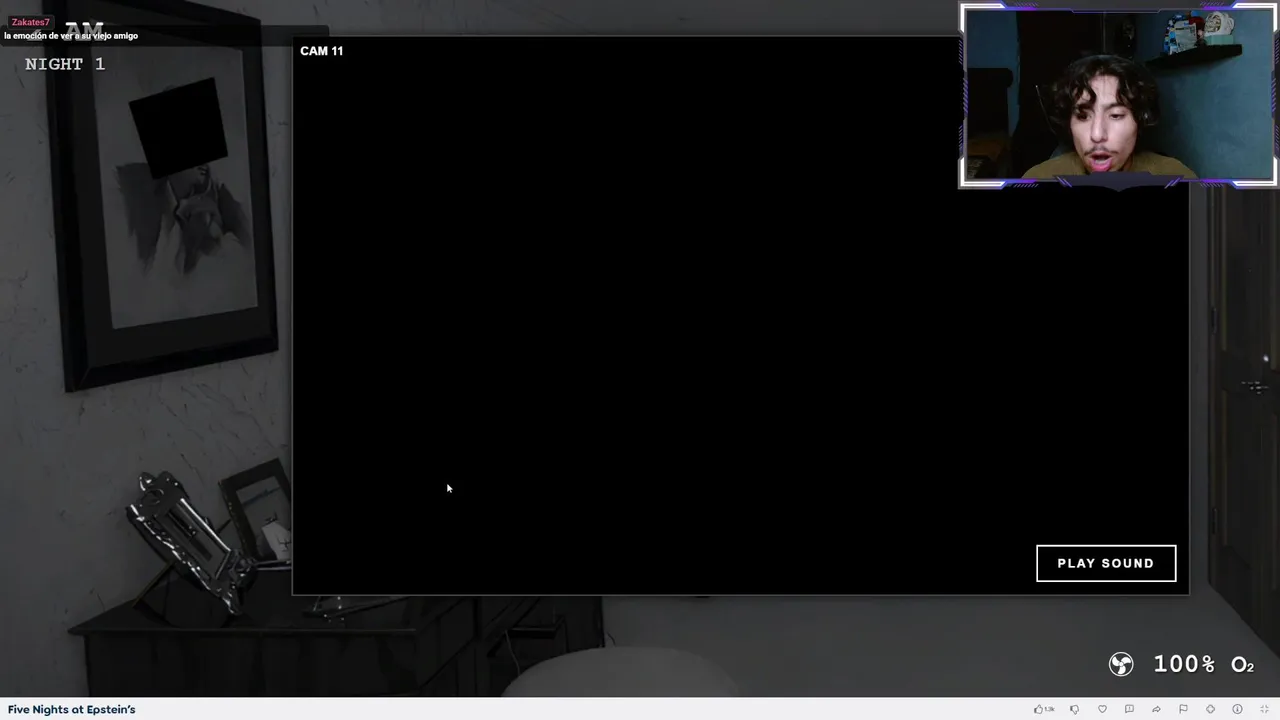
Task: Like the video with thumbs-up icon
Action: coord(1038,709)
